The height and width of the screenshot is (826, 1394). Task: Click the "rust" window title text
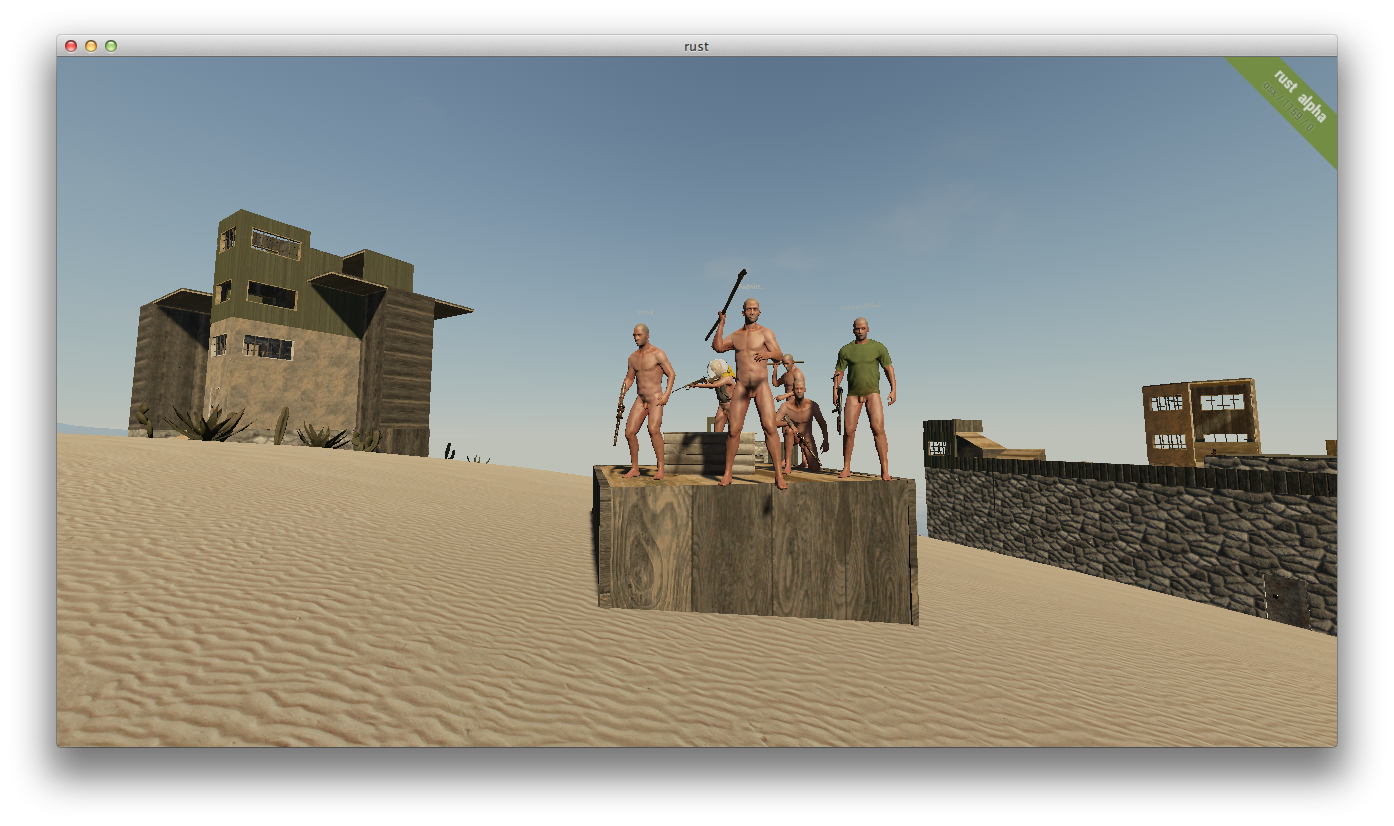coord(697,46)
